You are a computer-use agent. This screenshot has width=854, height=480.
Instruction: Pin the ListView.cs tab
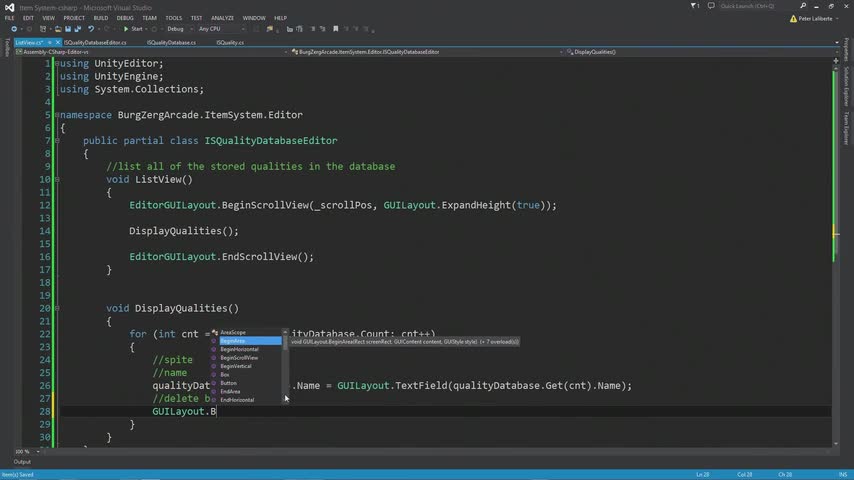[50, 42]
